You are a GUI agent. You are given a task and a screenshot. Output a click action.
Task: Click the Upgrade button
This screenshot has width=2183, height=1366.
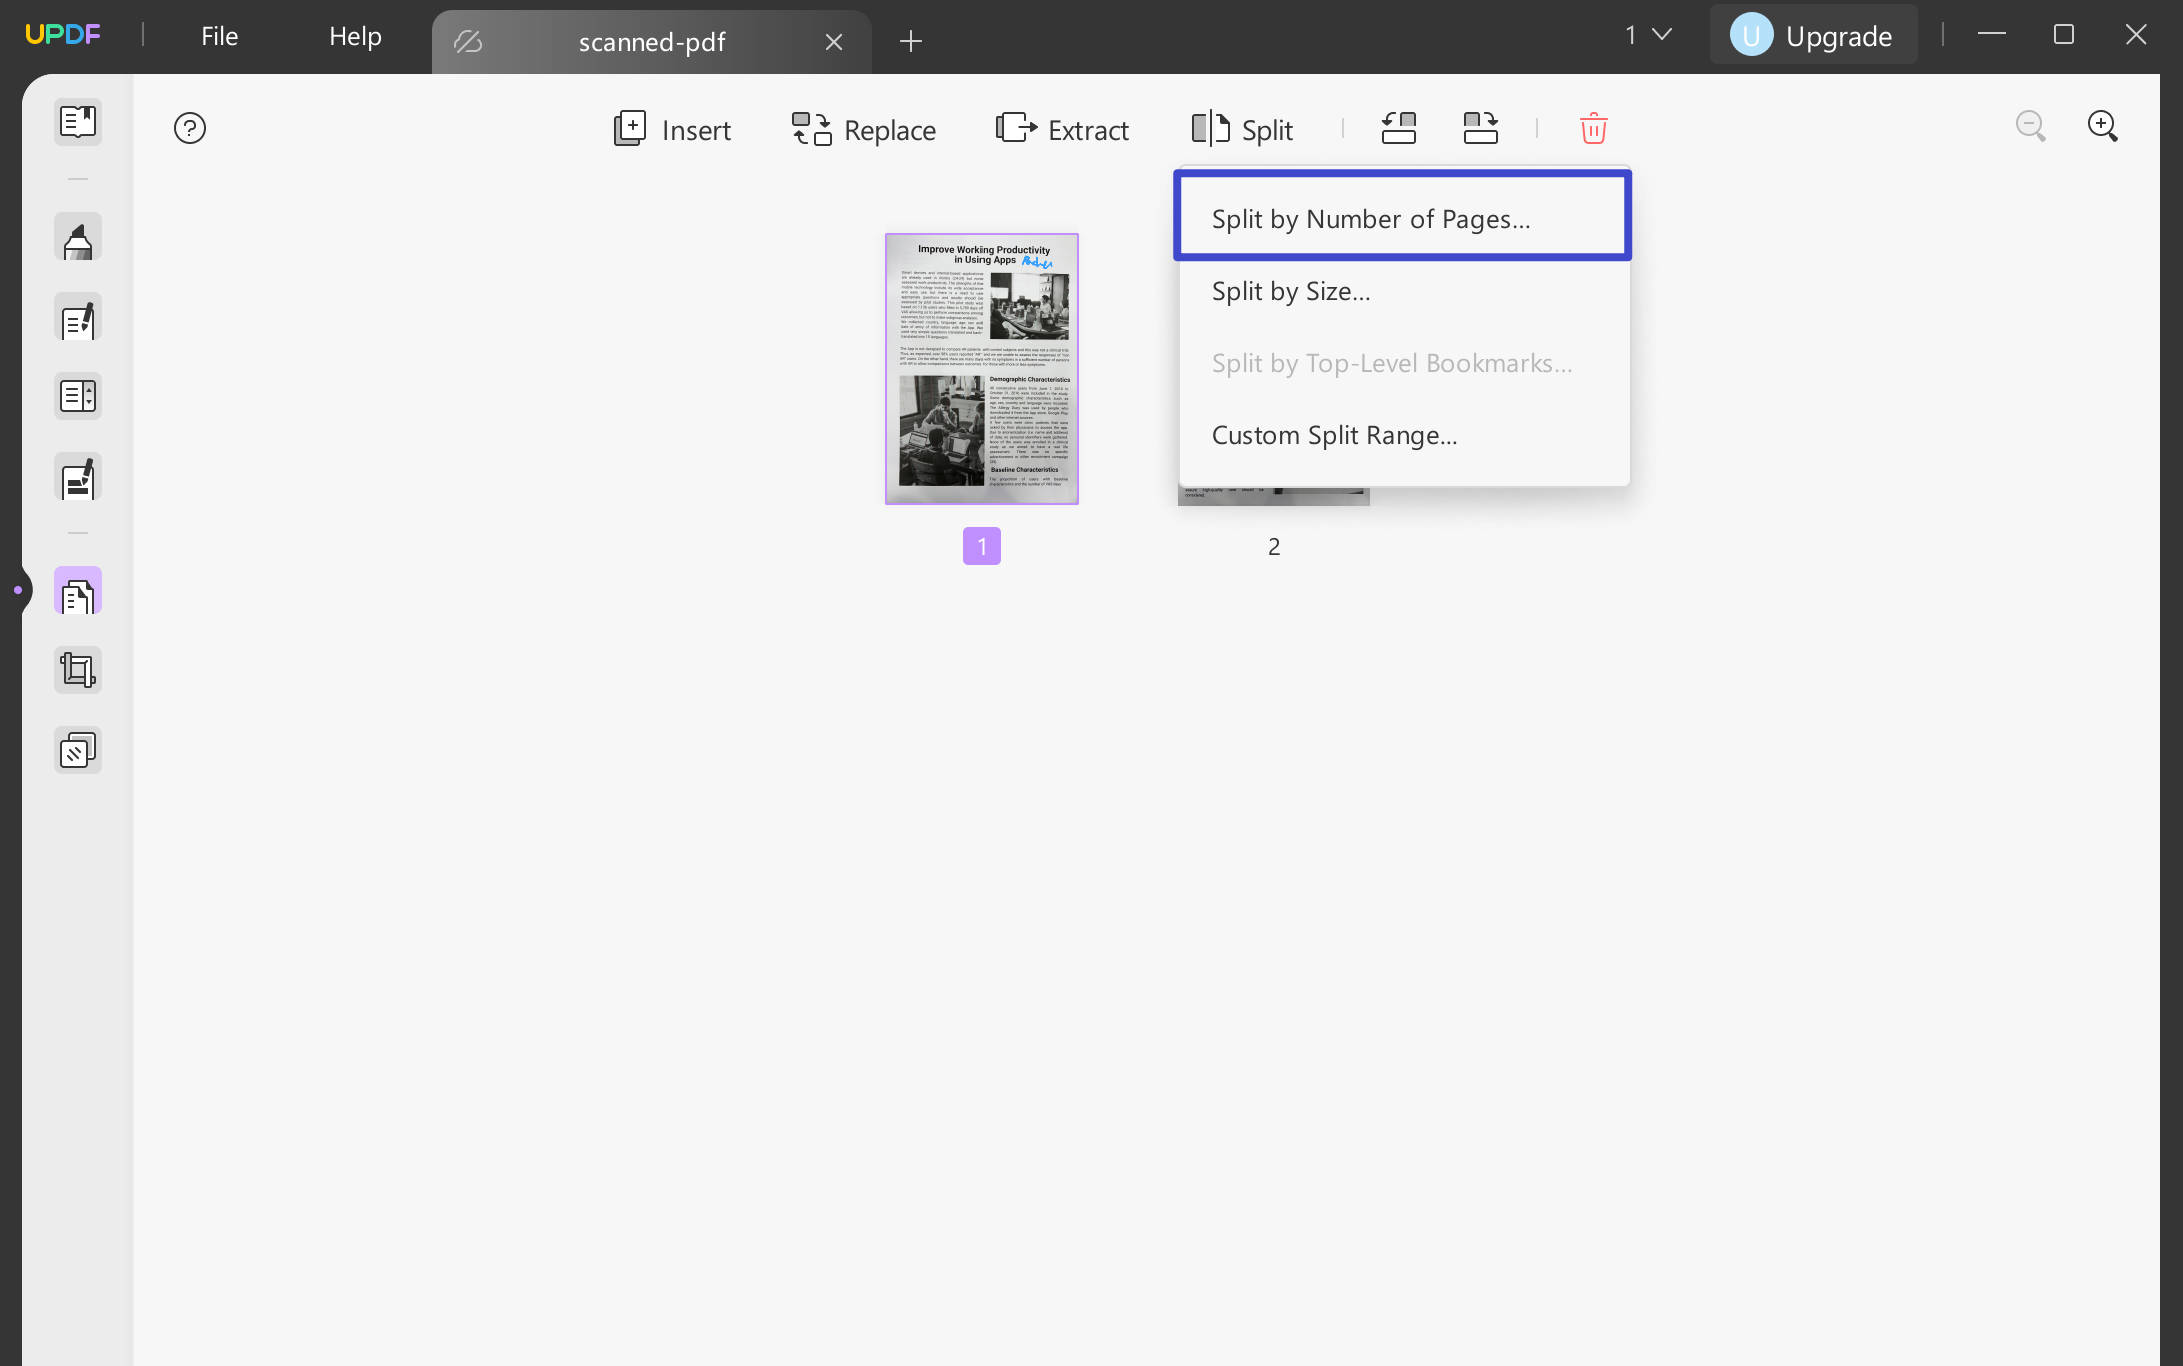coord(1813,34)
